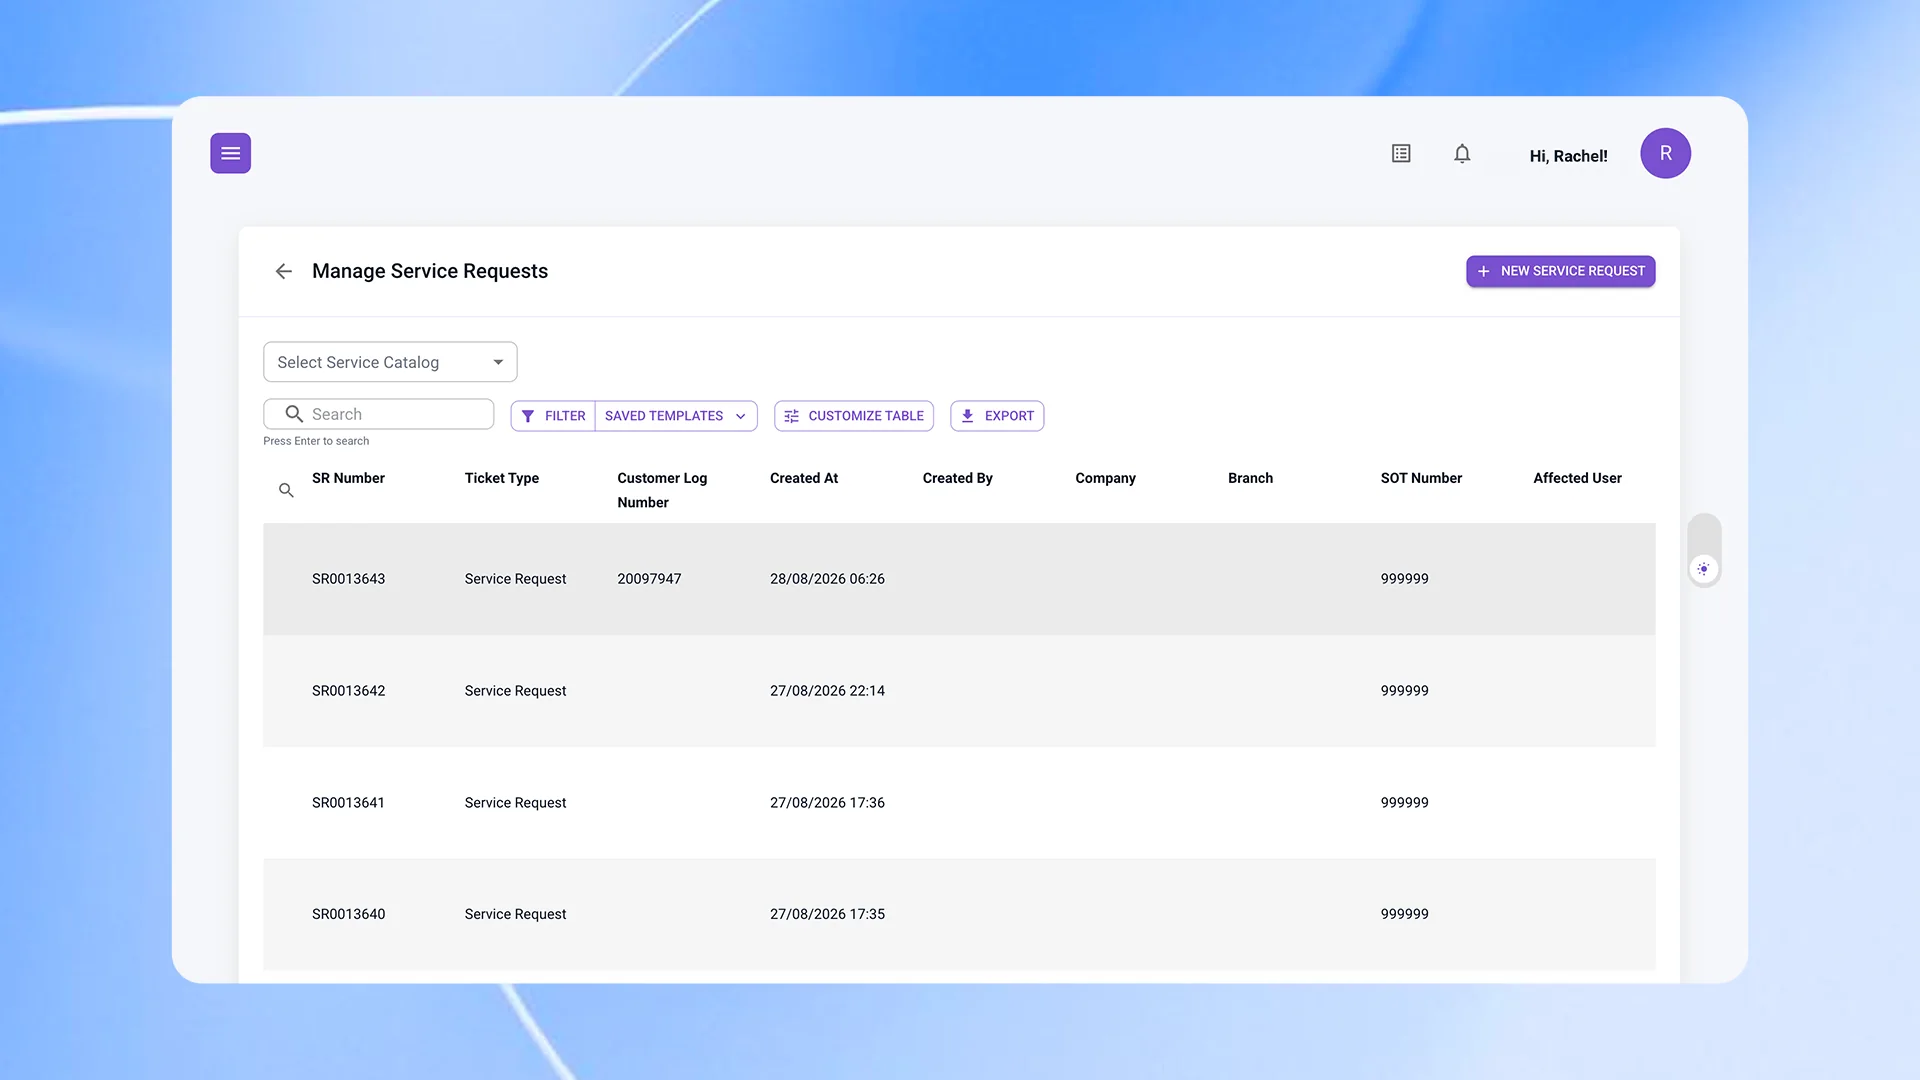Click the Company column header

[x=1105, y=478]
